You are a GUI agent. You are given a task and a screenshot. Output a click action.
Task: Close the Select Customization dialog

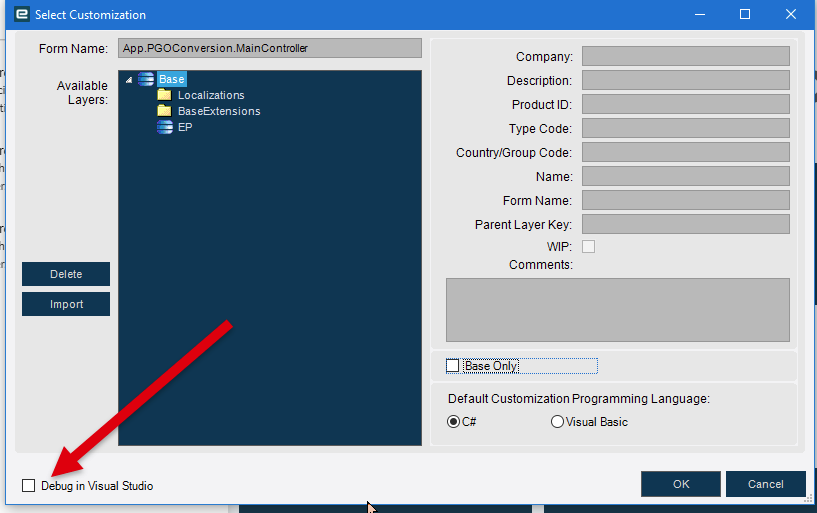tap(790, 15)
